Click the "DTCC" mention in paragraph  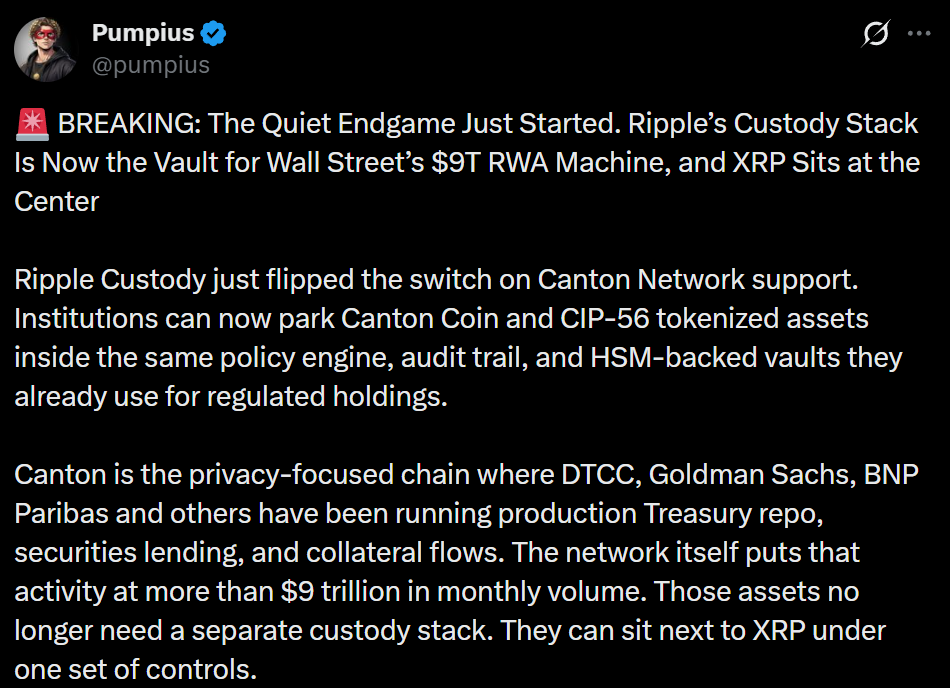tap(602, 475)
